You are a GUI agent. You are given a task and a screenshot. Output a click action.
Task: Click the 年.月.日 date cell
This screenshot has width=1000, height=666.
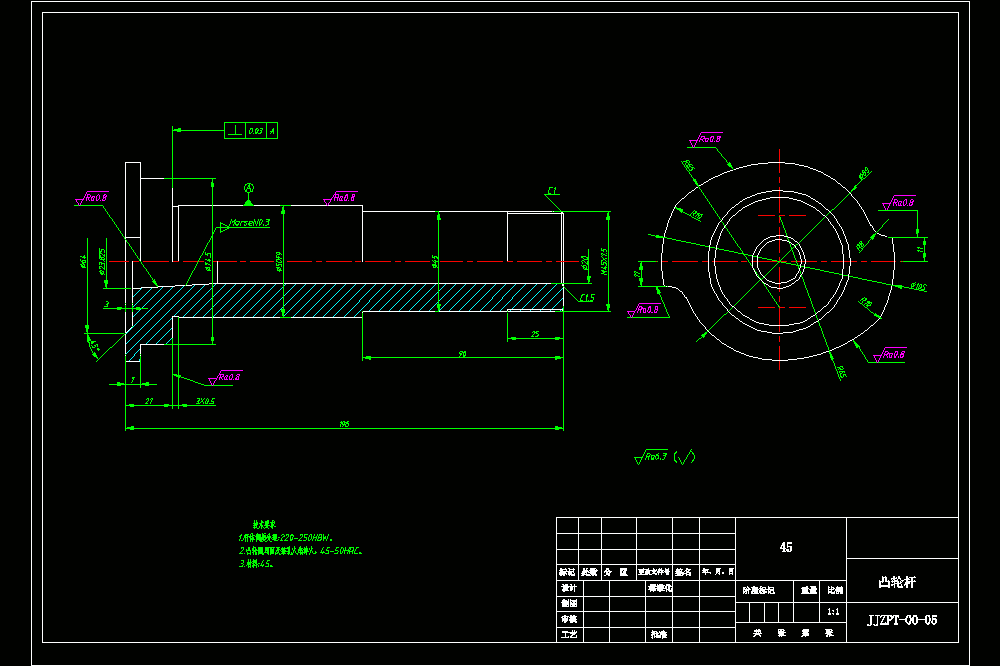pos(717,572)
